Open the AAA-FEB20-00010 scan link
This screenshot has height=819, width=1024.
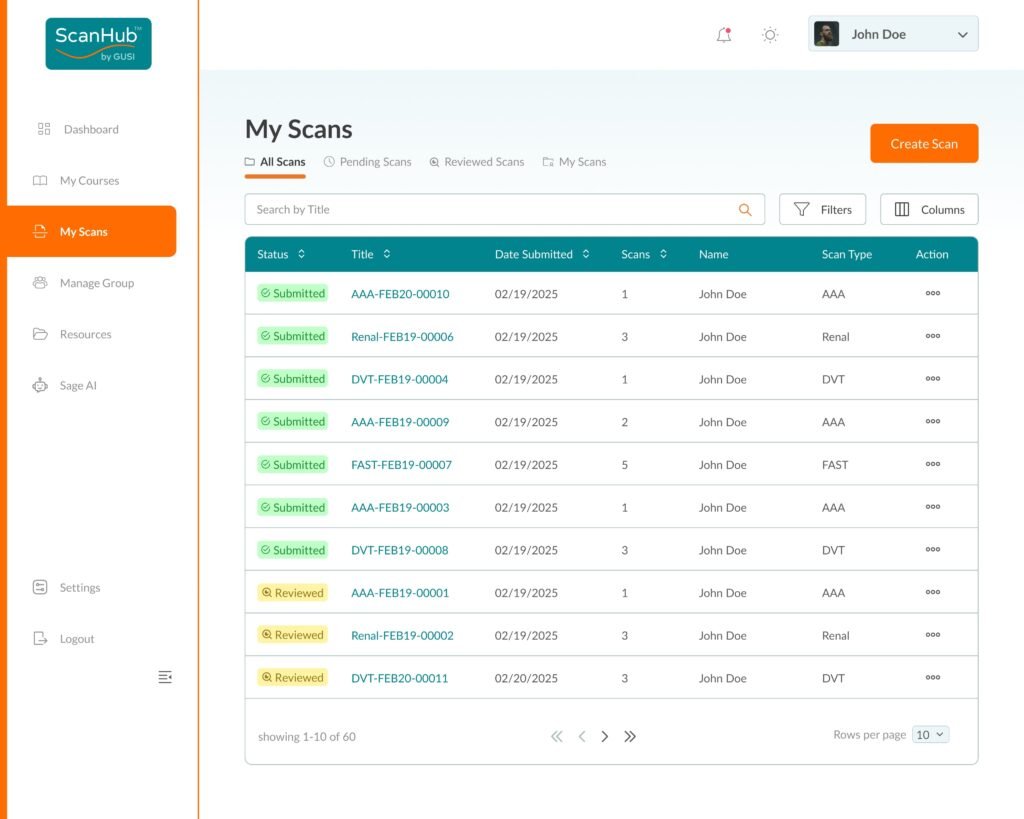(400, 295)
